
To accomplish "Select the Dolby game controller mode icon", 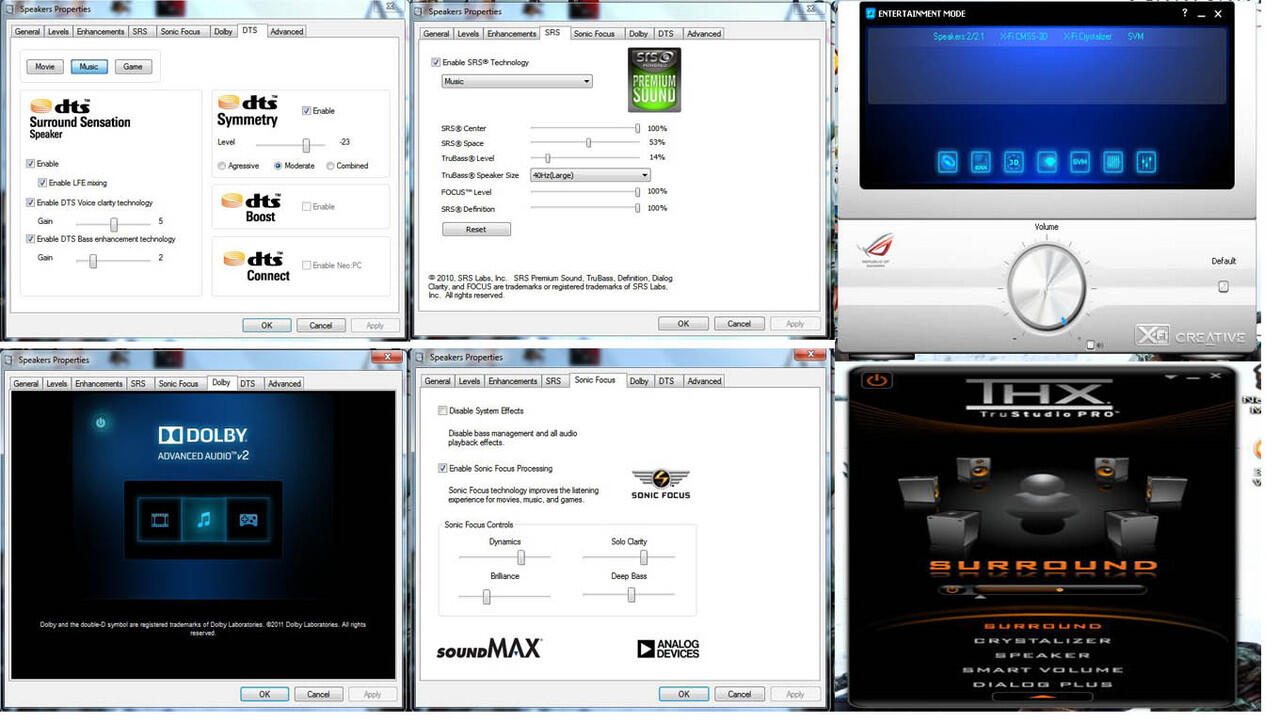I will [x=247, y=519].
